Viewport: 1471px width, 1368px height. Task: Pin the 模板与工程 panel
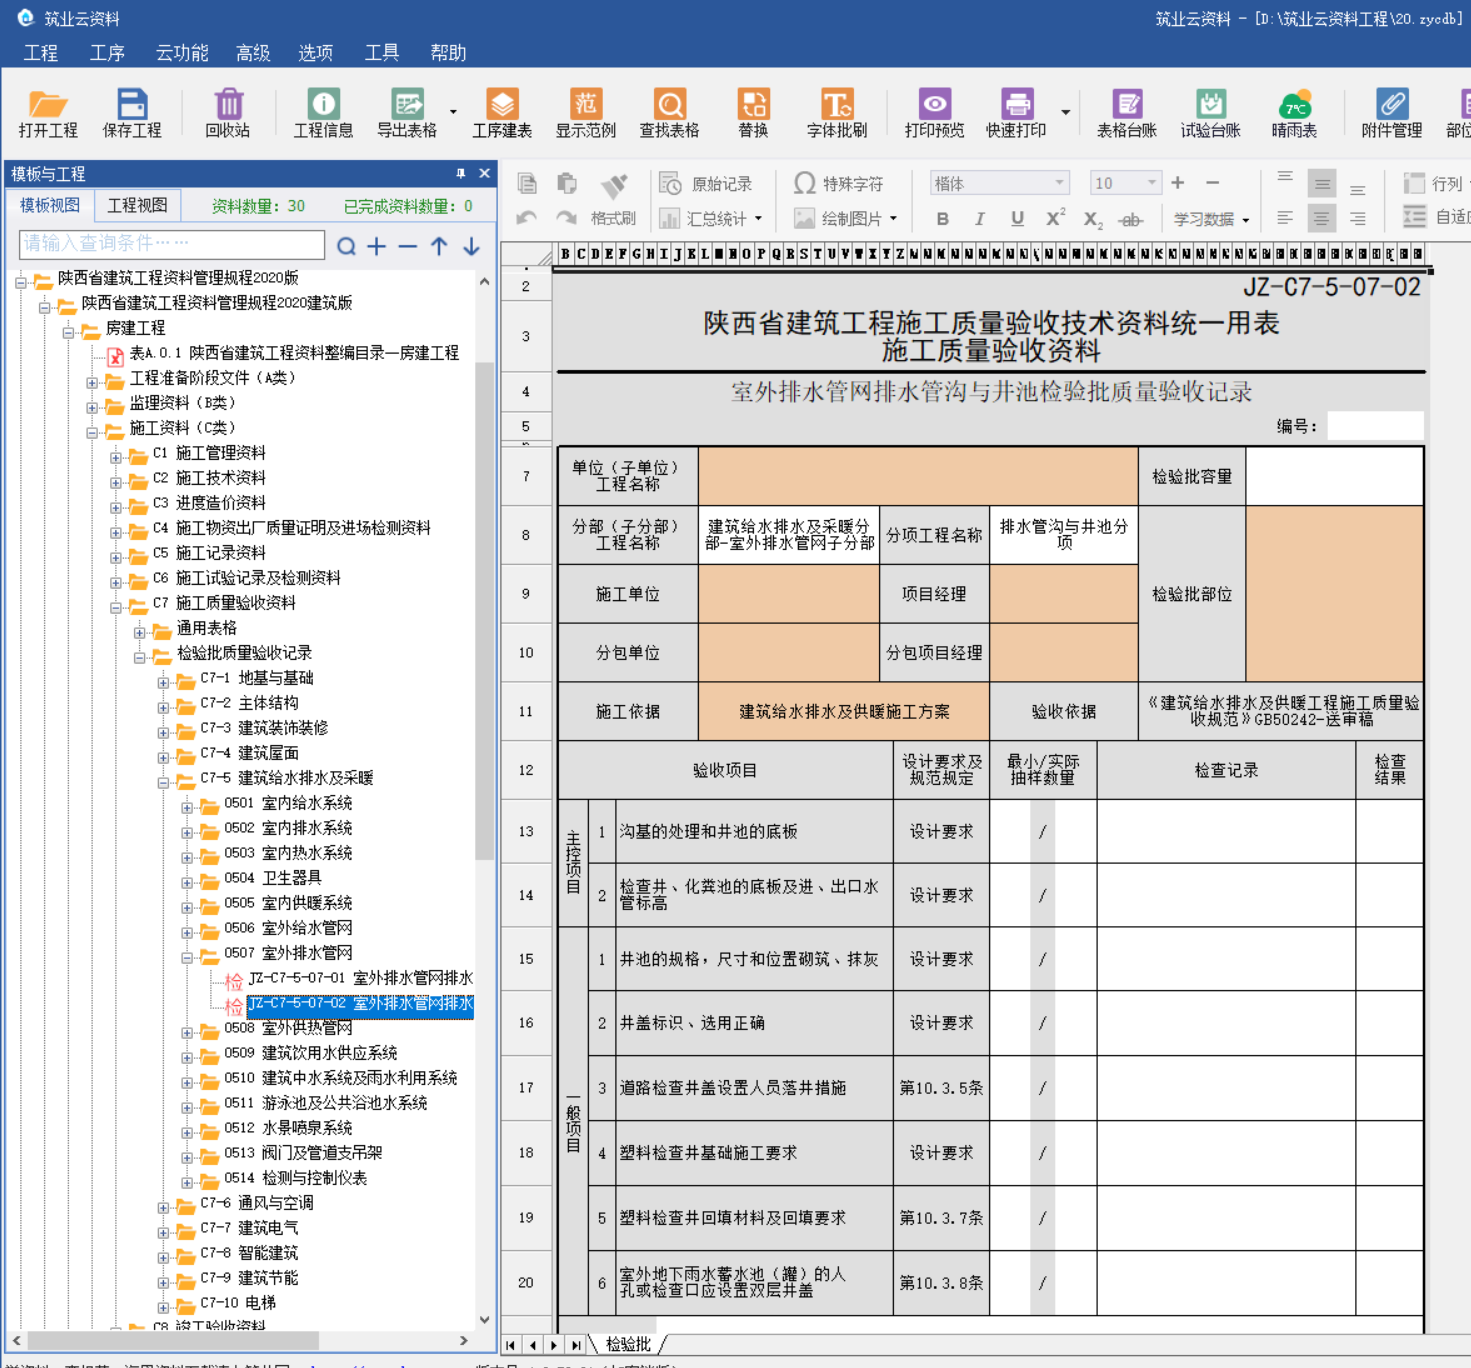[x=461, y=173]
